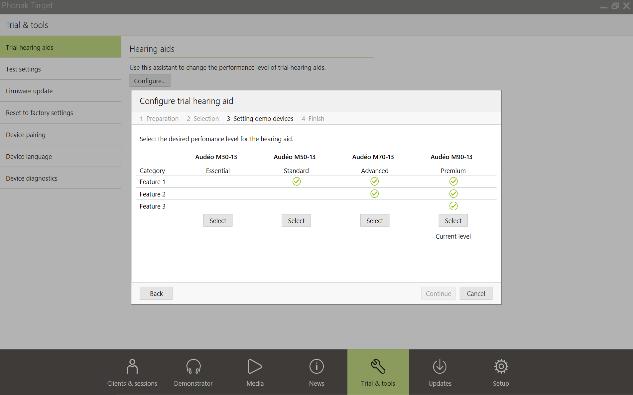Image resolution: width=633 pixels, height=395 pixels.
Task: Minimize the Phonak Target window
Action: pos(604,6)
